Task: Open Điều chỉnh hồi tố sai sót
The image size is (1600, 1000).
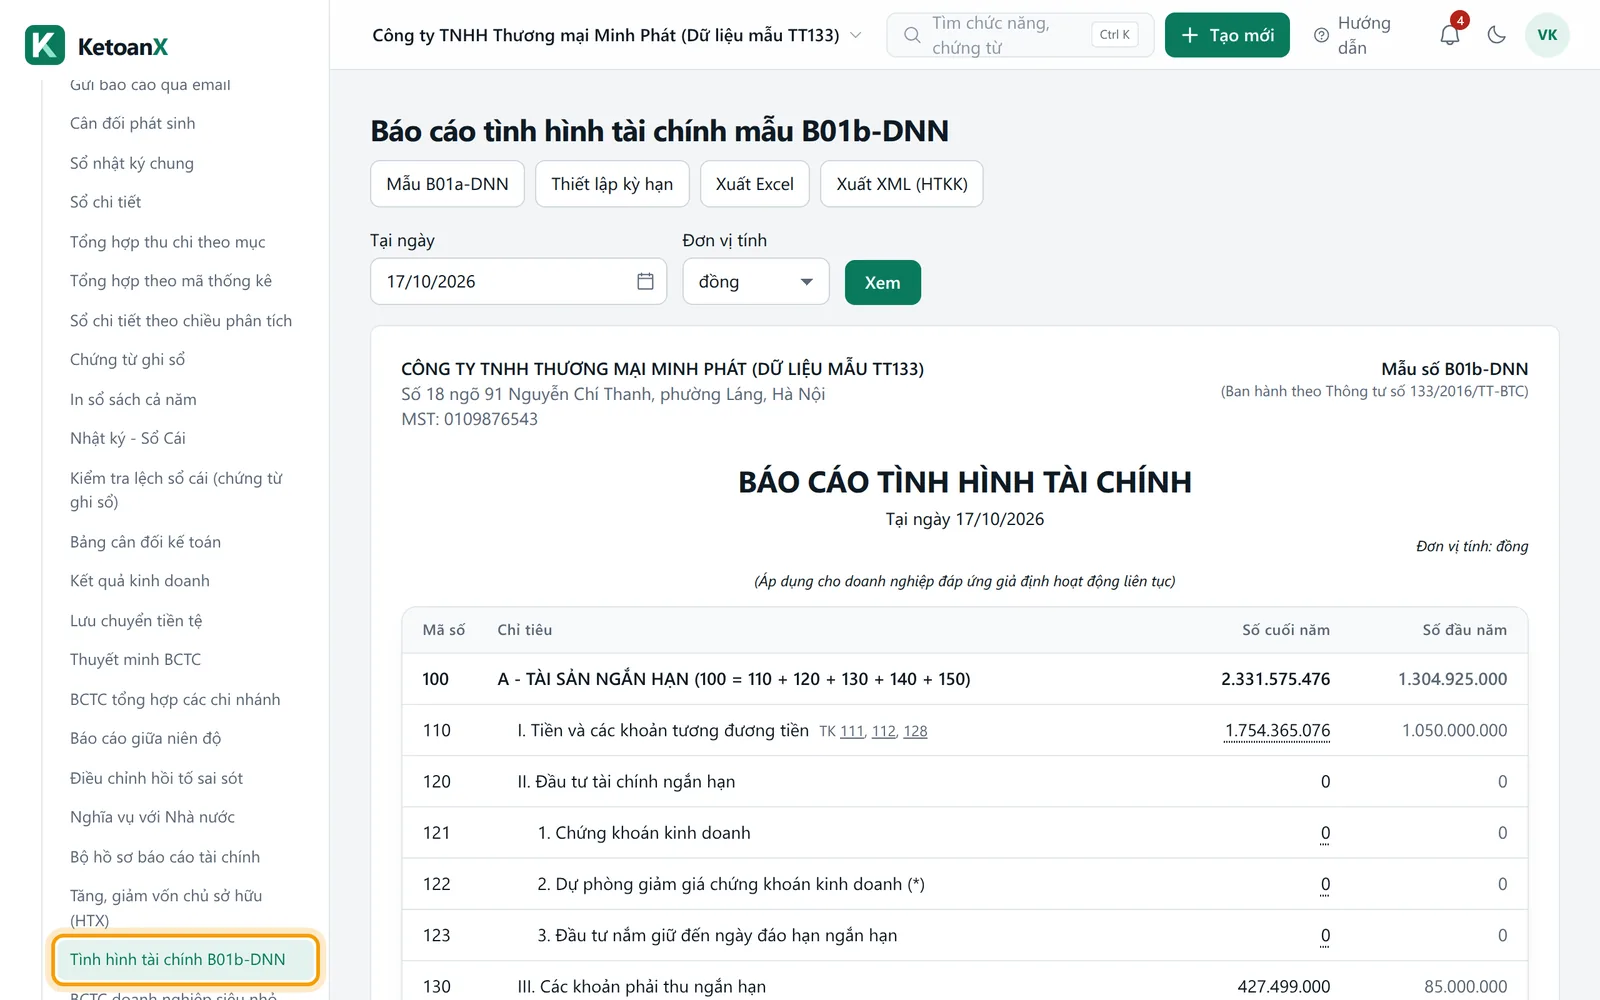Action: click(156, 778)
